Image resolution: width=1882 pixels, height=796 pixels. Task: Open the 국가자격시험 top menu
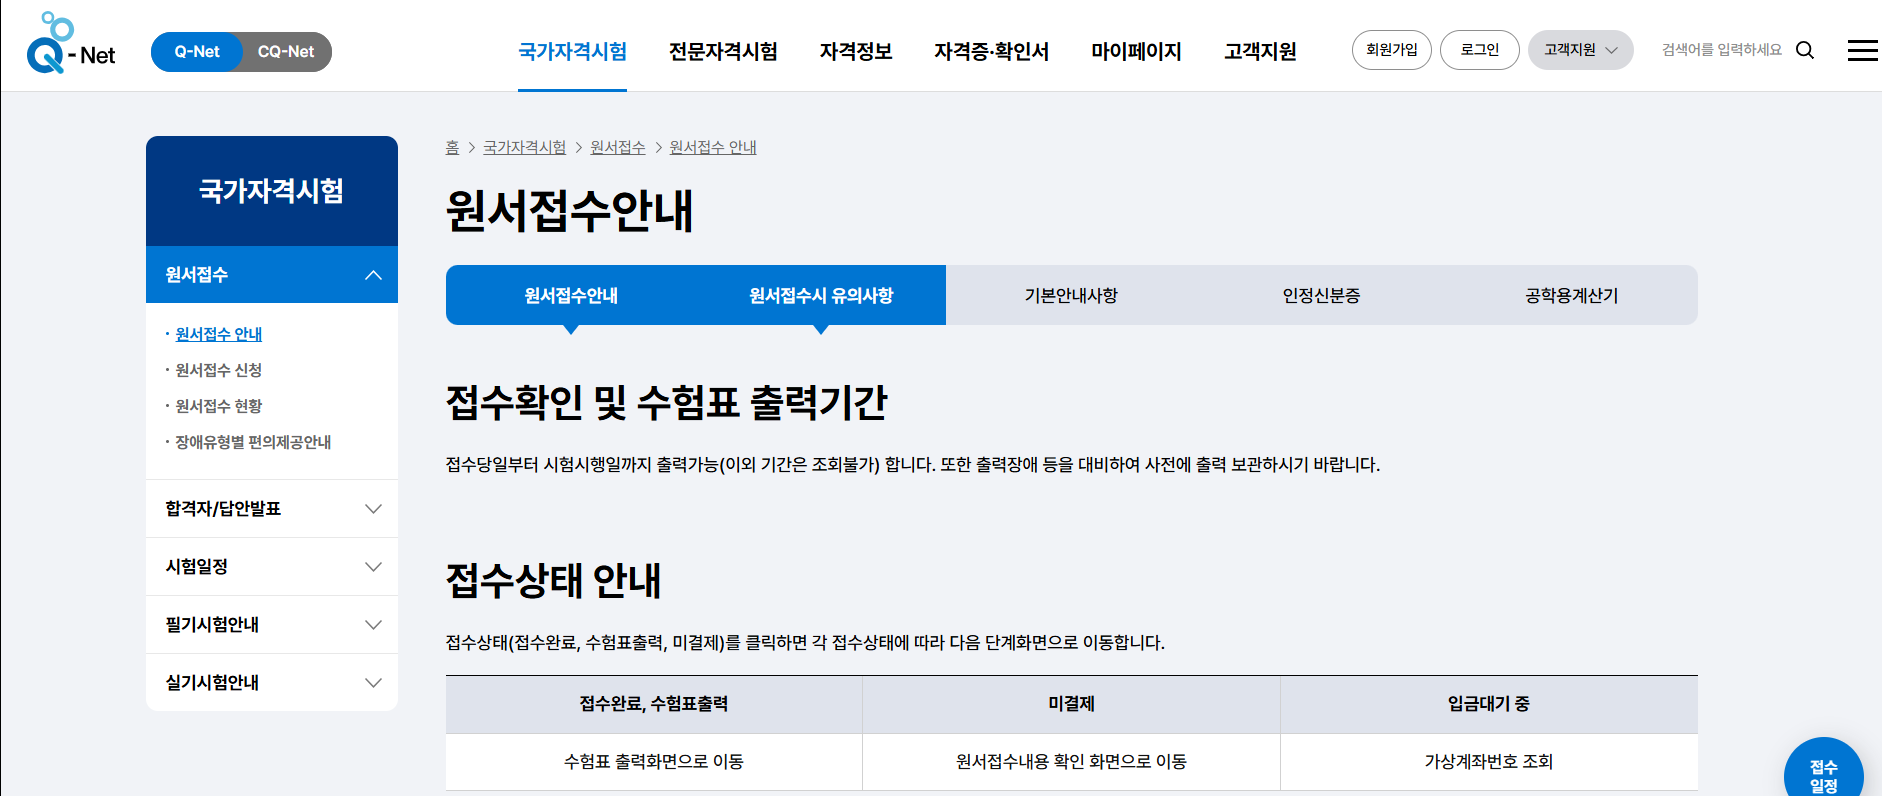(x=572, y=51)
